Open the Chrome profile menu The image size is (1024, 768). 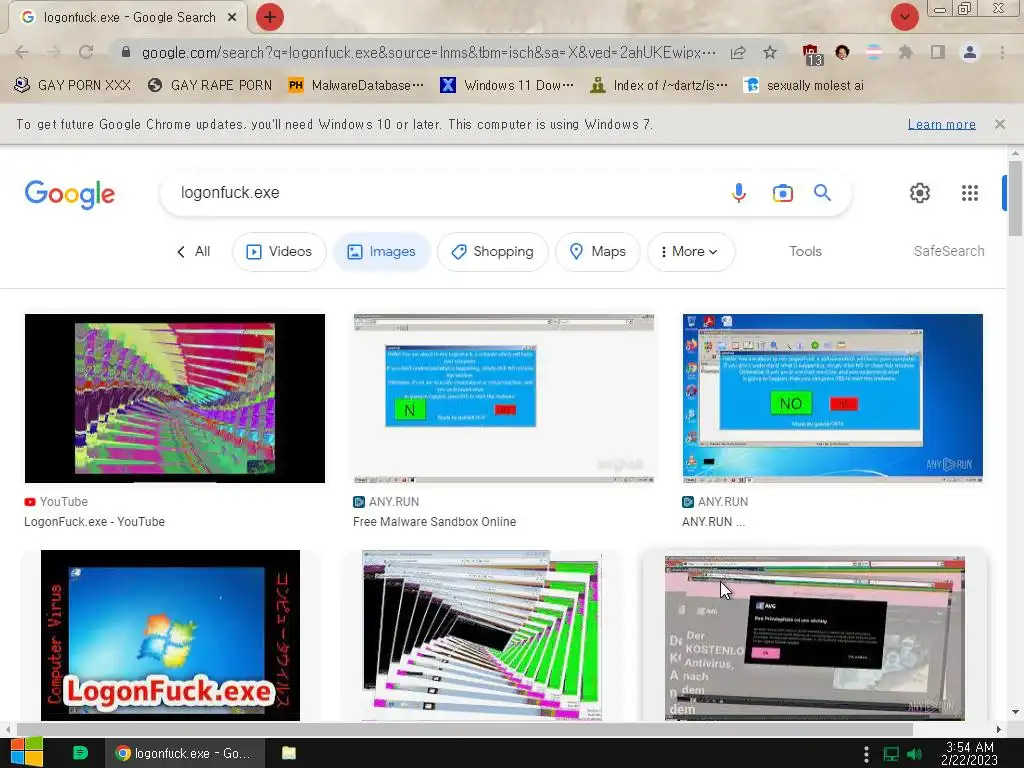click(970, 52)
